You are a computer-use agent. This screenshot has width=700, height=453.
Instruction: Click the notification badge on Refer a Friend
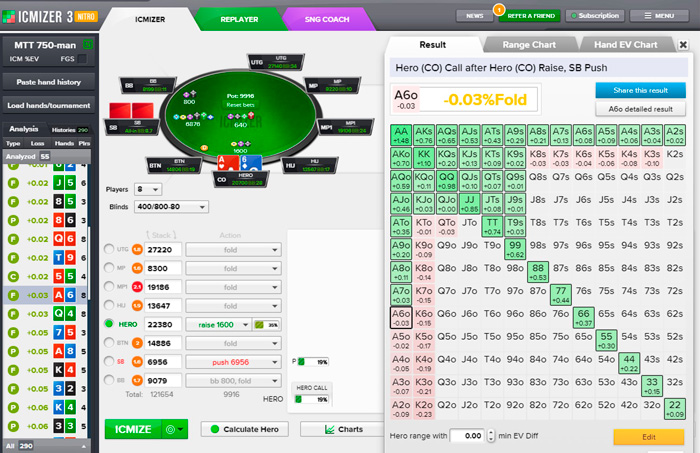click(x=499, y=9)
